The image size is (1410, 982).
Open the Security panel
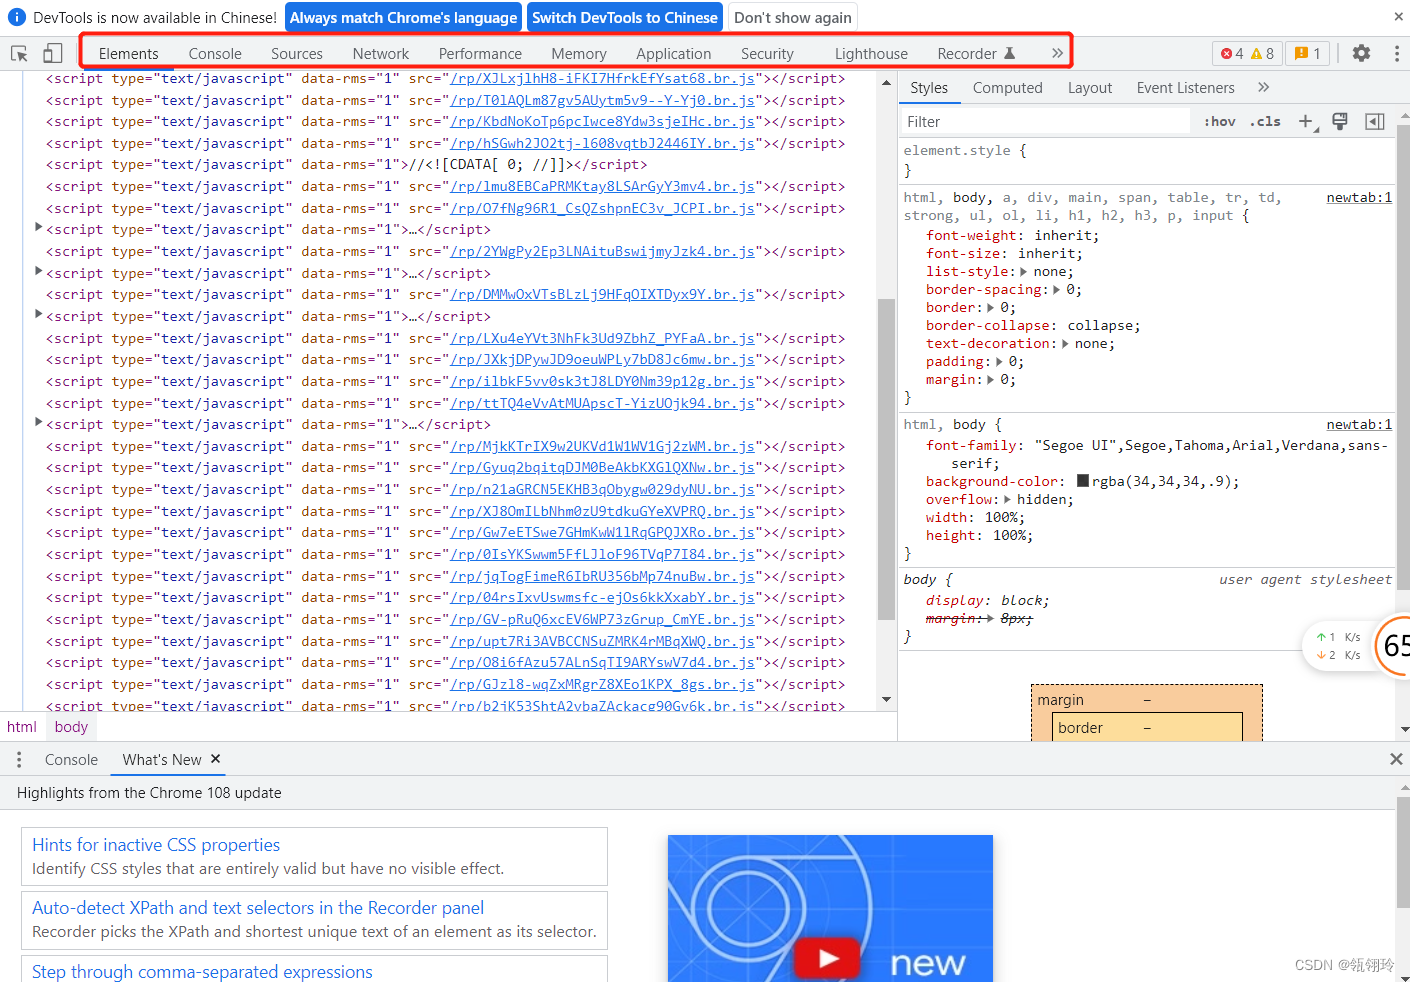pyautogui.click(x=767, y=54)
